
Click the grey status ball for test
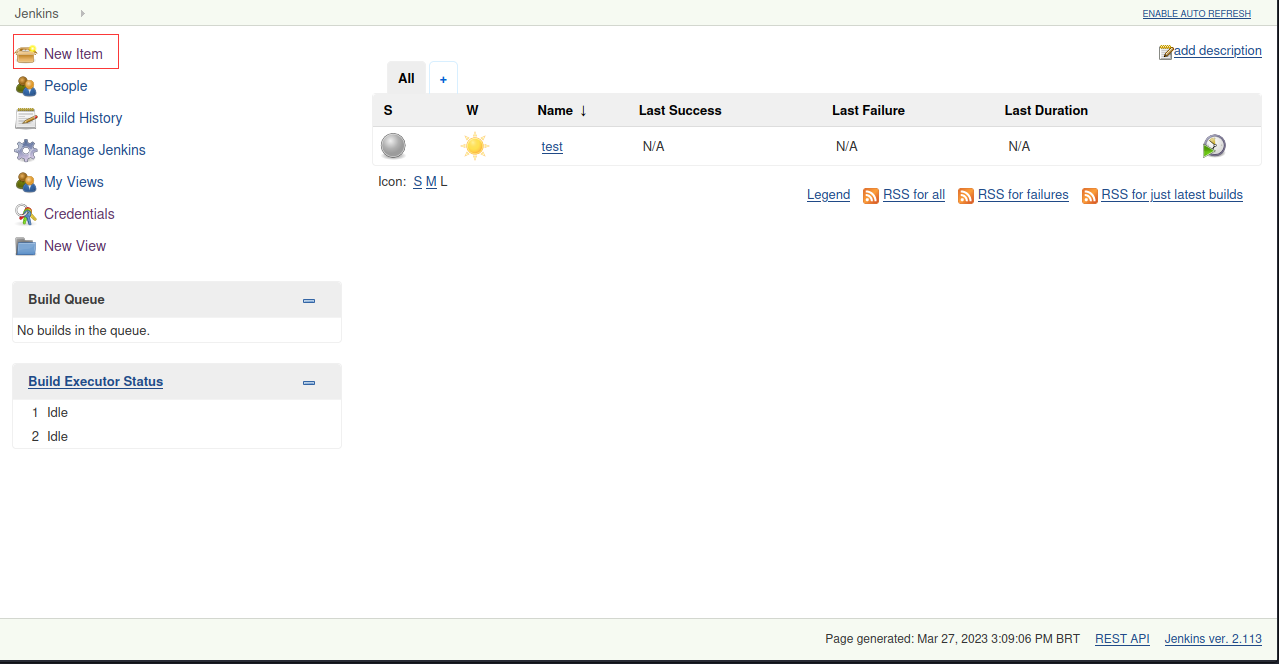[393, 146]
